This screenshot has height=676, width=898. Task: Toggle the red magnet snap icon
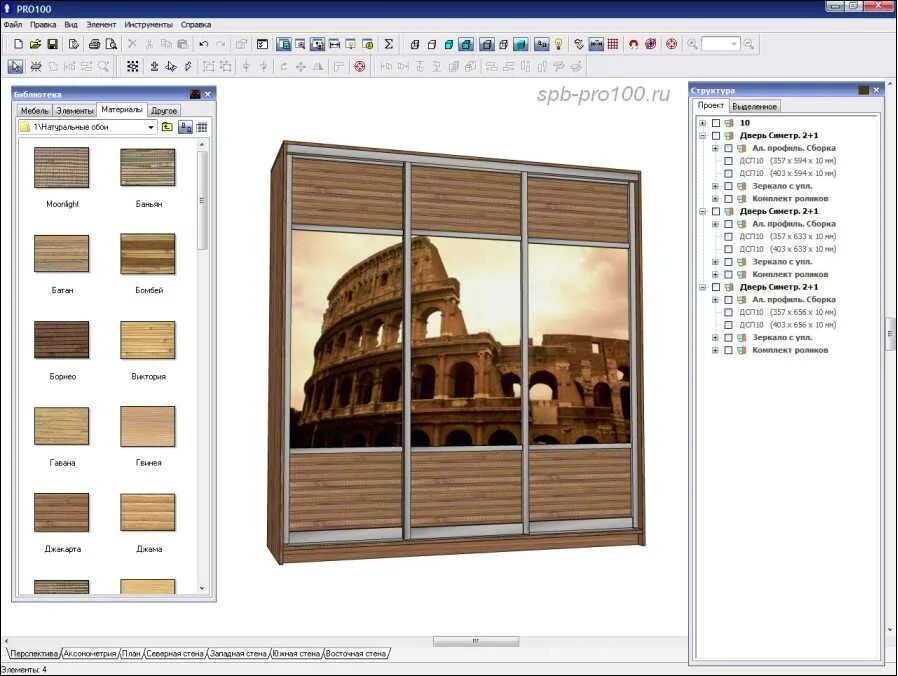[633, 44]
